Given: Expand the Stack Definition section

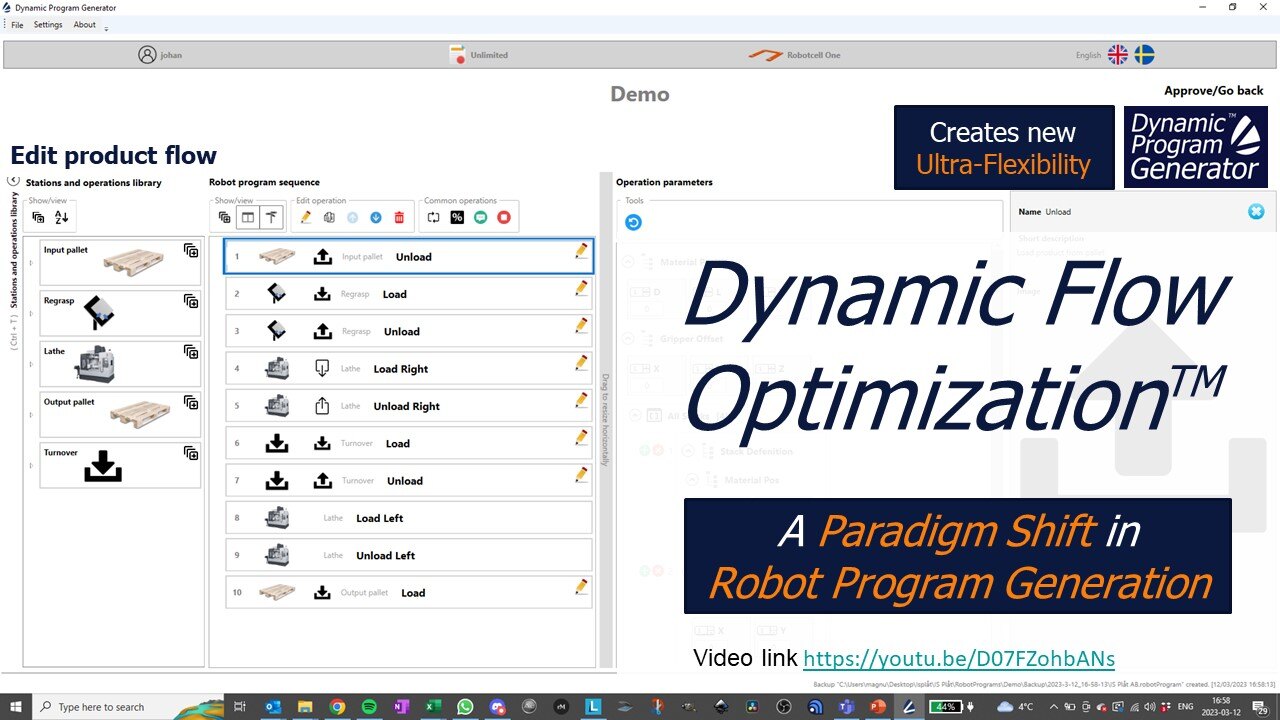Looking at the screenshot, I should pyautogui.click(x=688, y=450).
